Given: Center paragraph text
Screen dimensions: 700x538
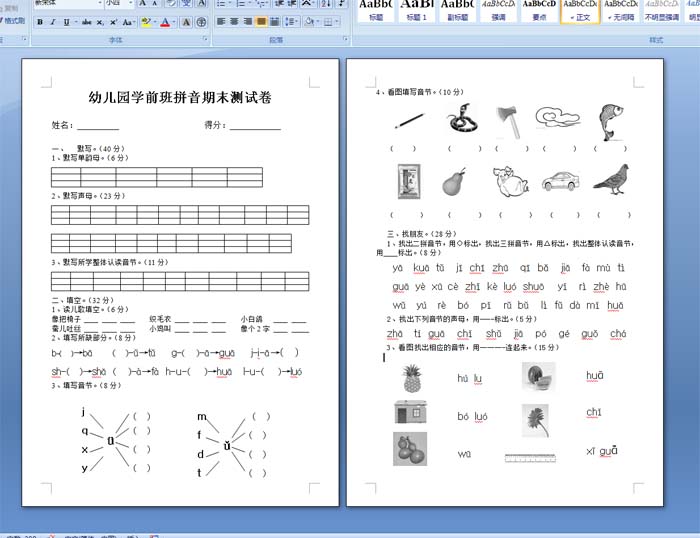Looking at the screenshot, I should tap(234, 21).
